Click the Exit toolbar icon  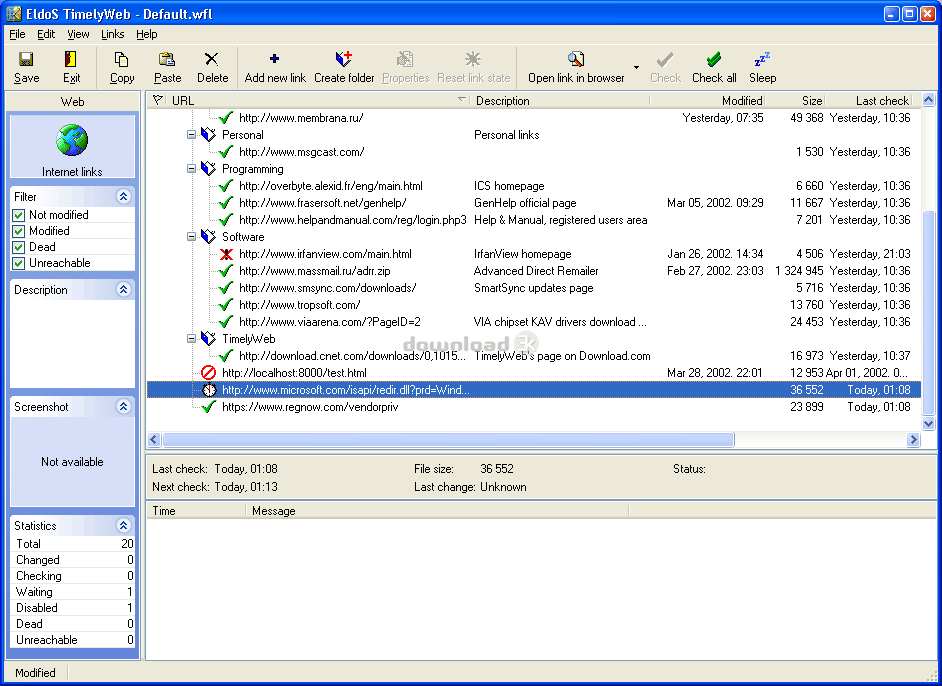point(71,59)
